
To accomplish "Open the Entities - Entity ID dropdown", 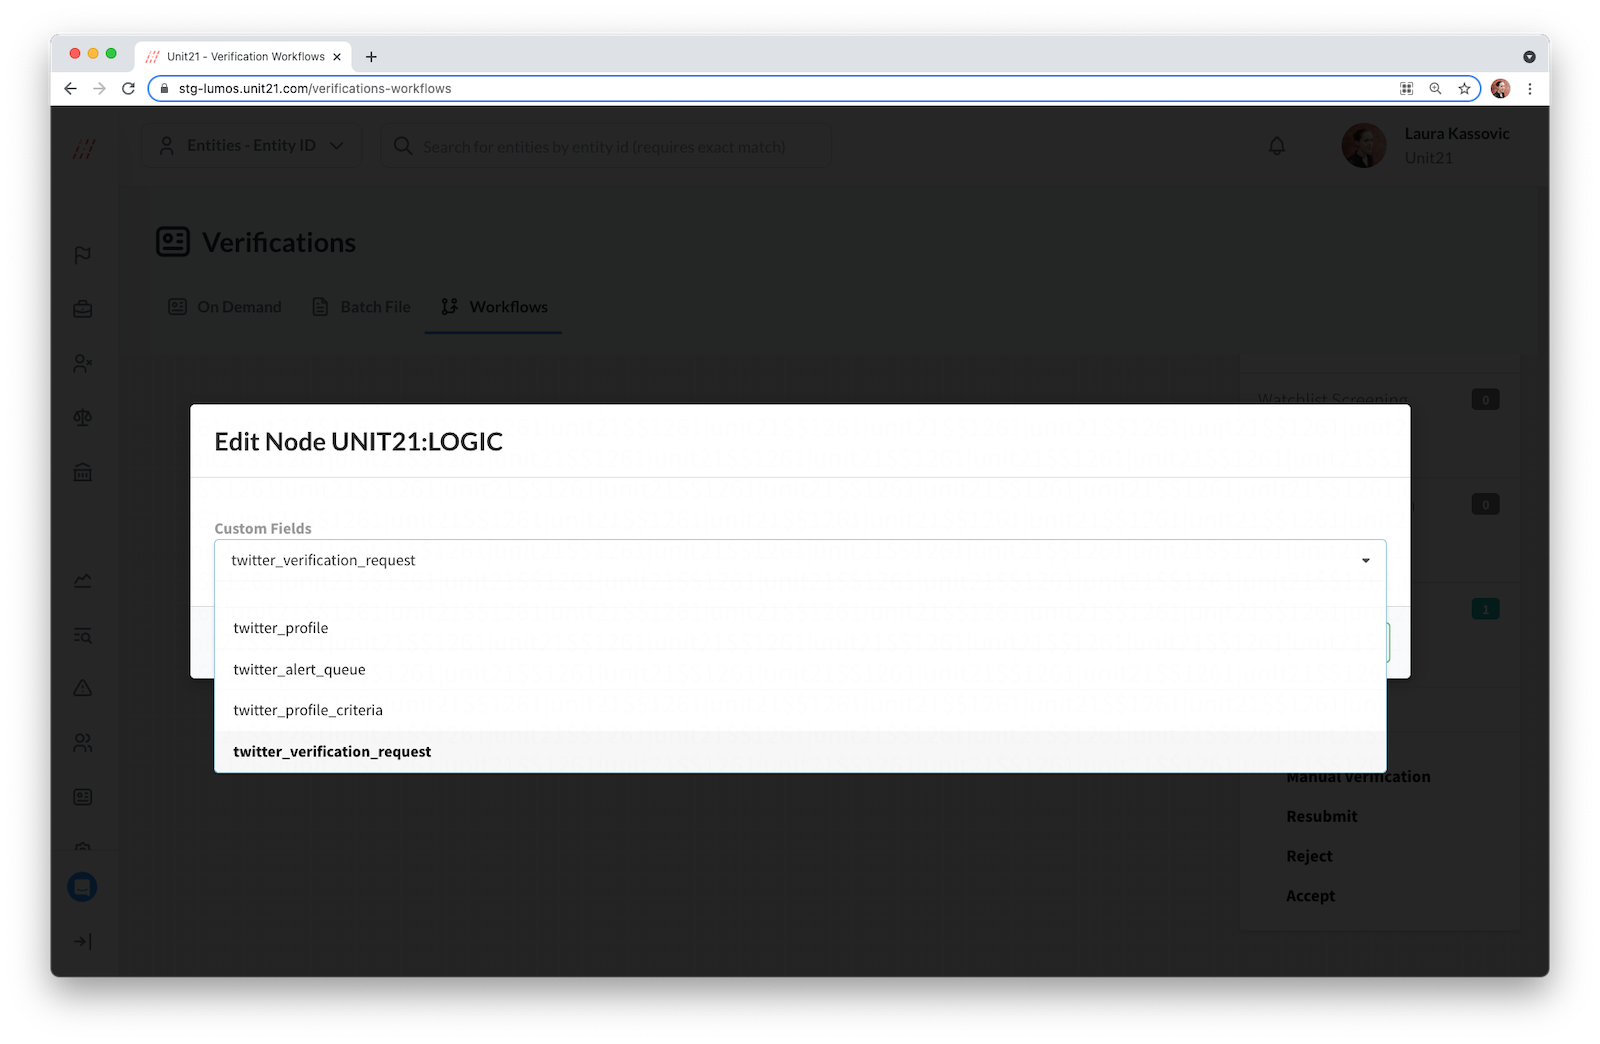I will [x=251, y=146].
